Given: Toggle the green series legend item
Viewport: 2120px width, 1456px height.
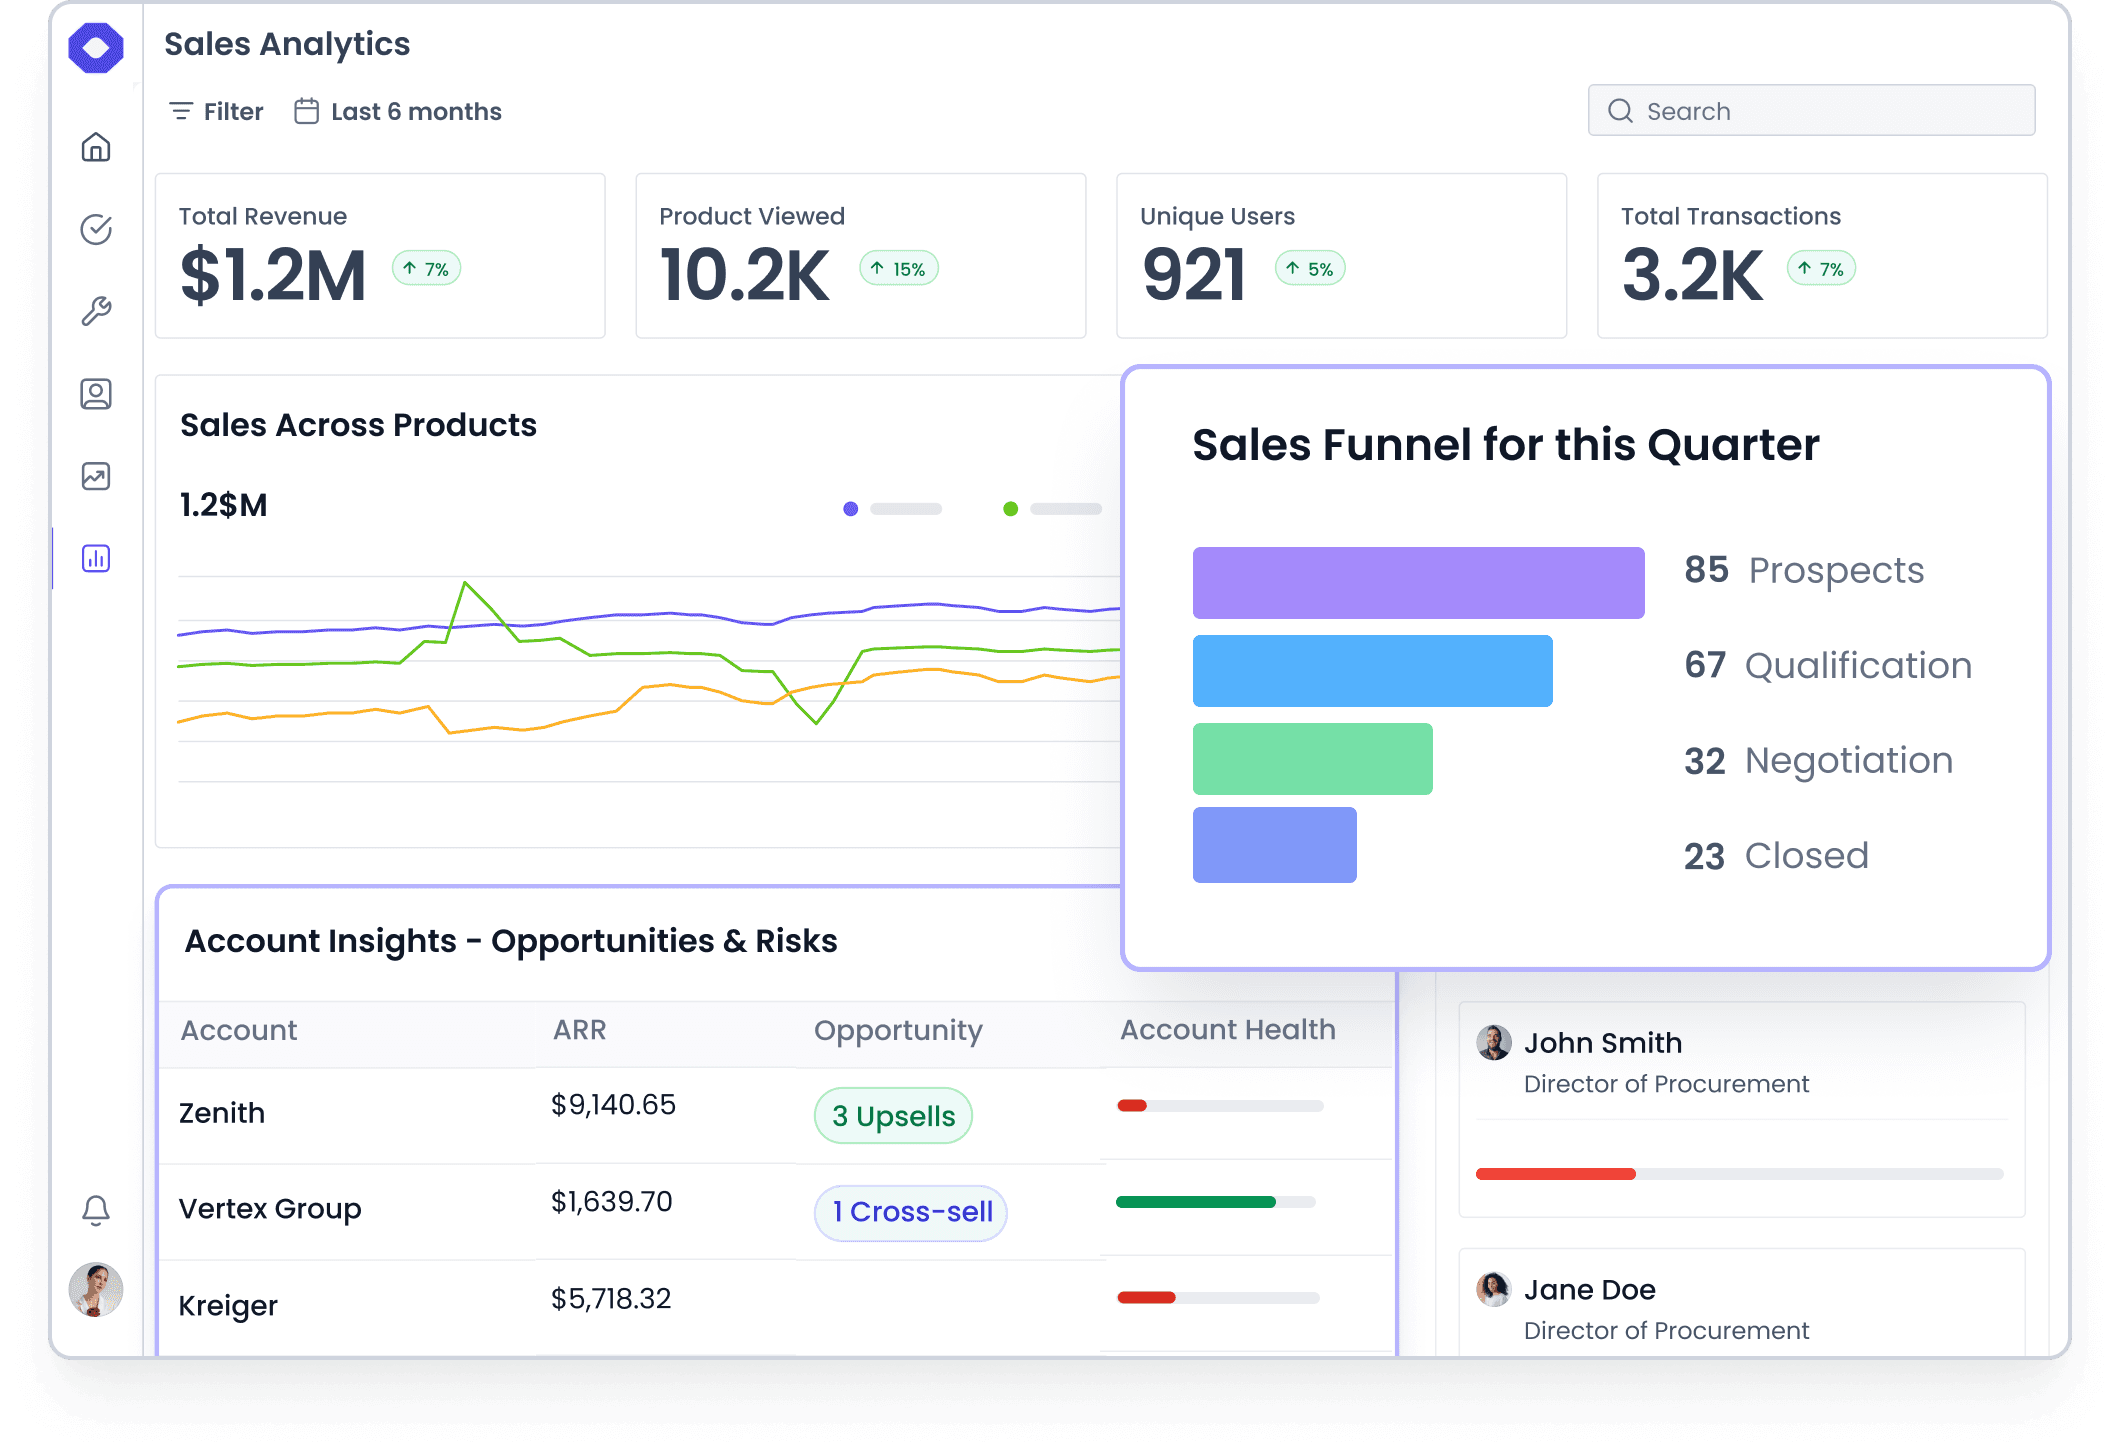Looking at the screenshot, I should [1052, 509].
